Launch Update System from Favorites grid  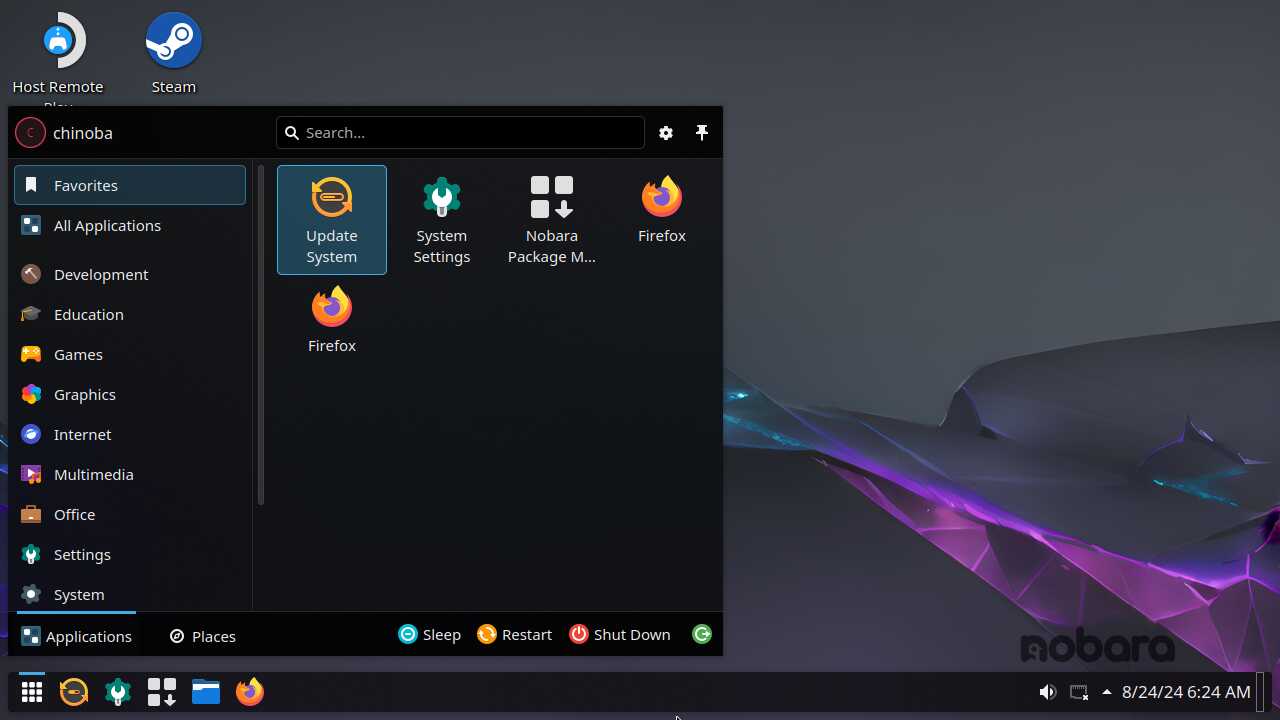(x=332, y=220)
